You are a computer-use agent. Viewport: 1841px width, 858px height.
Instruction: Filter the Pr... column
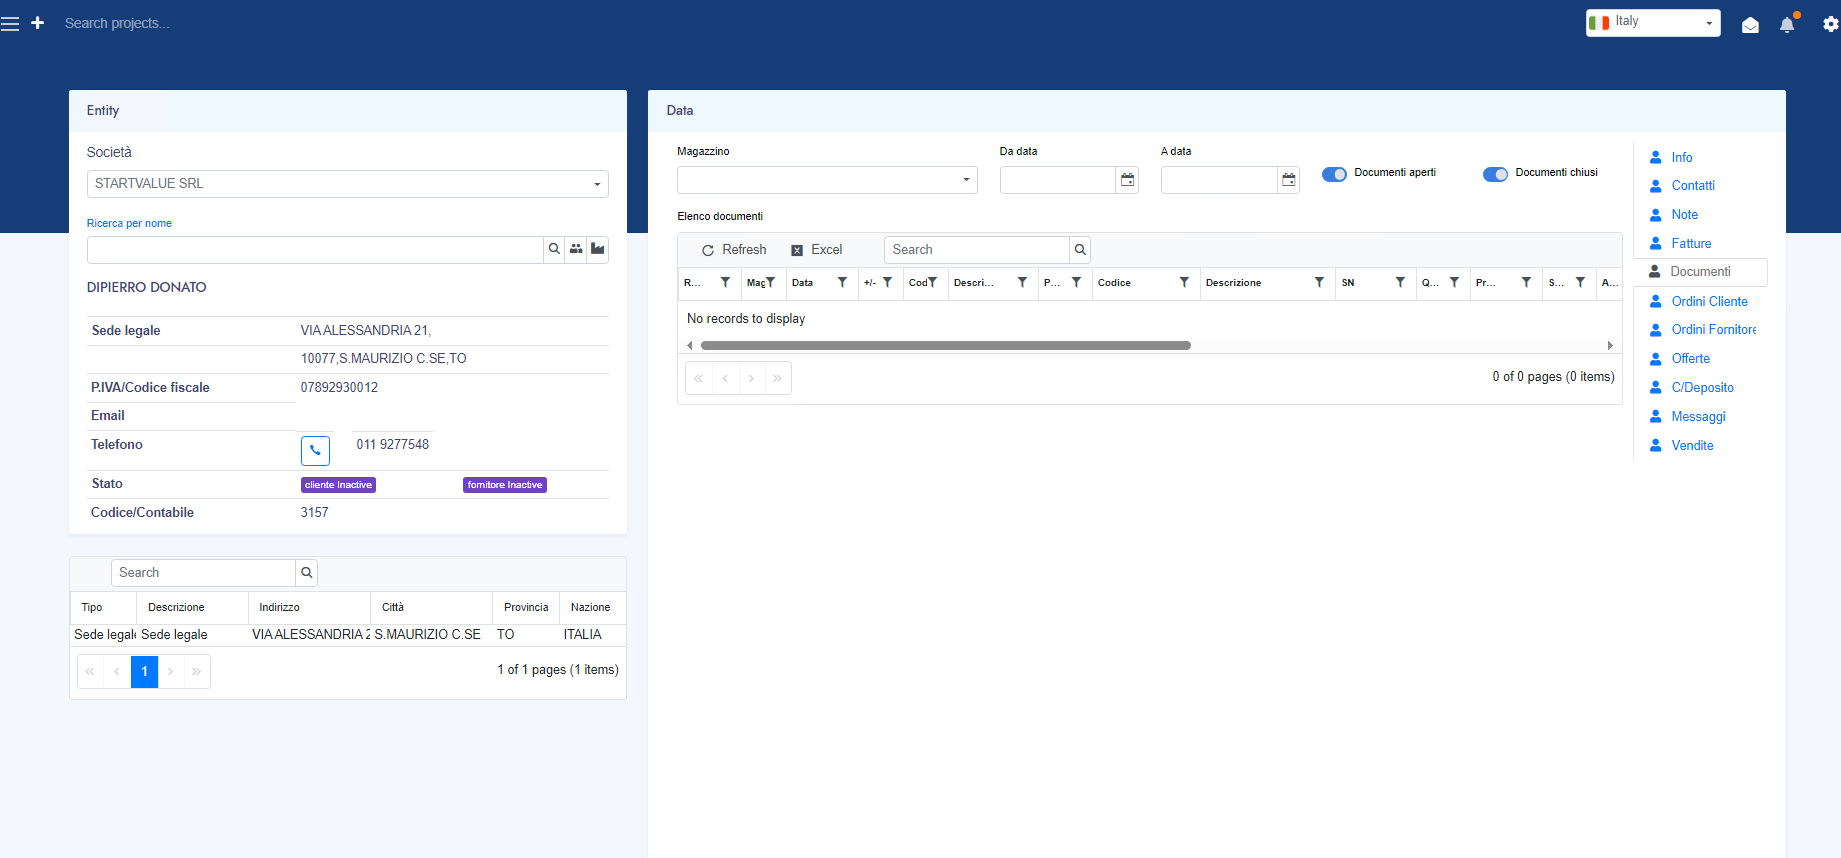(1526, 283)
